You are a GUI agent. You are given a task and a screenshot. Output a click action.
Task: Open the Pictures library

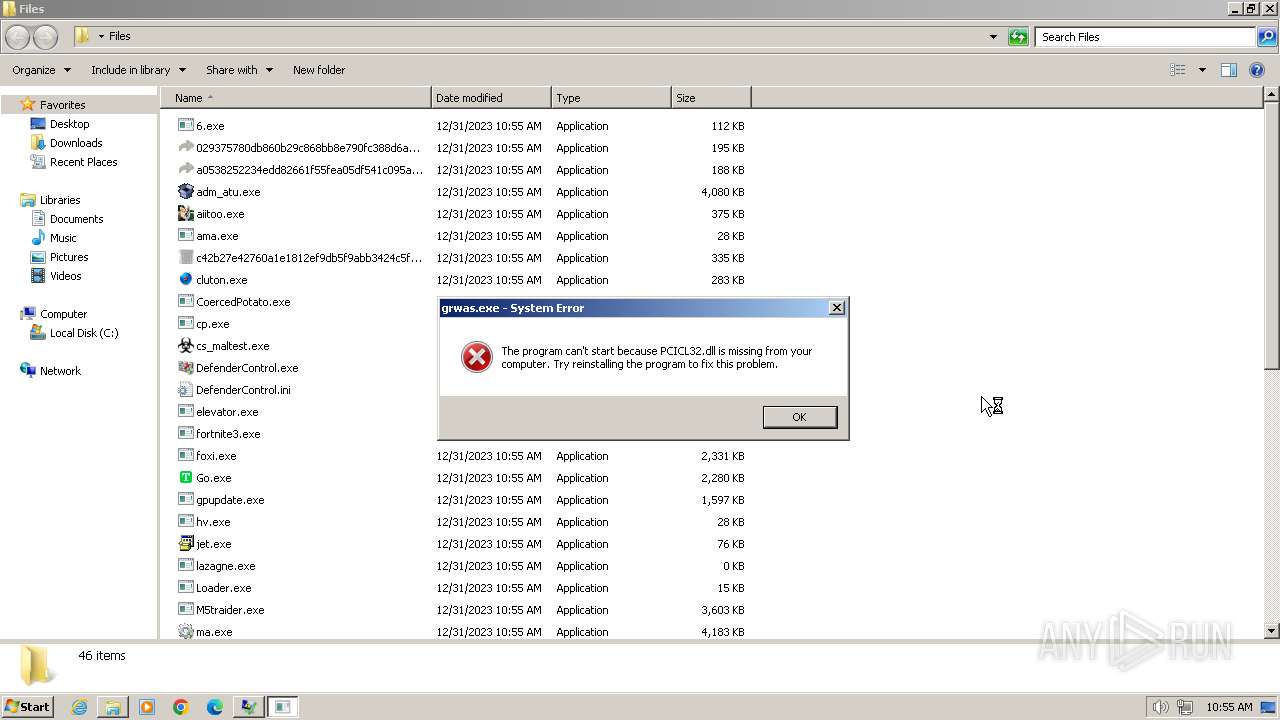(x=69, y=257)
